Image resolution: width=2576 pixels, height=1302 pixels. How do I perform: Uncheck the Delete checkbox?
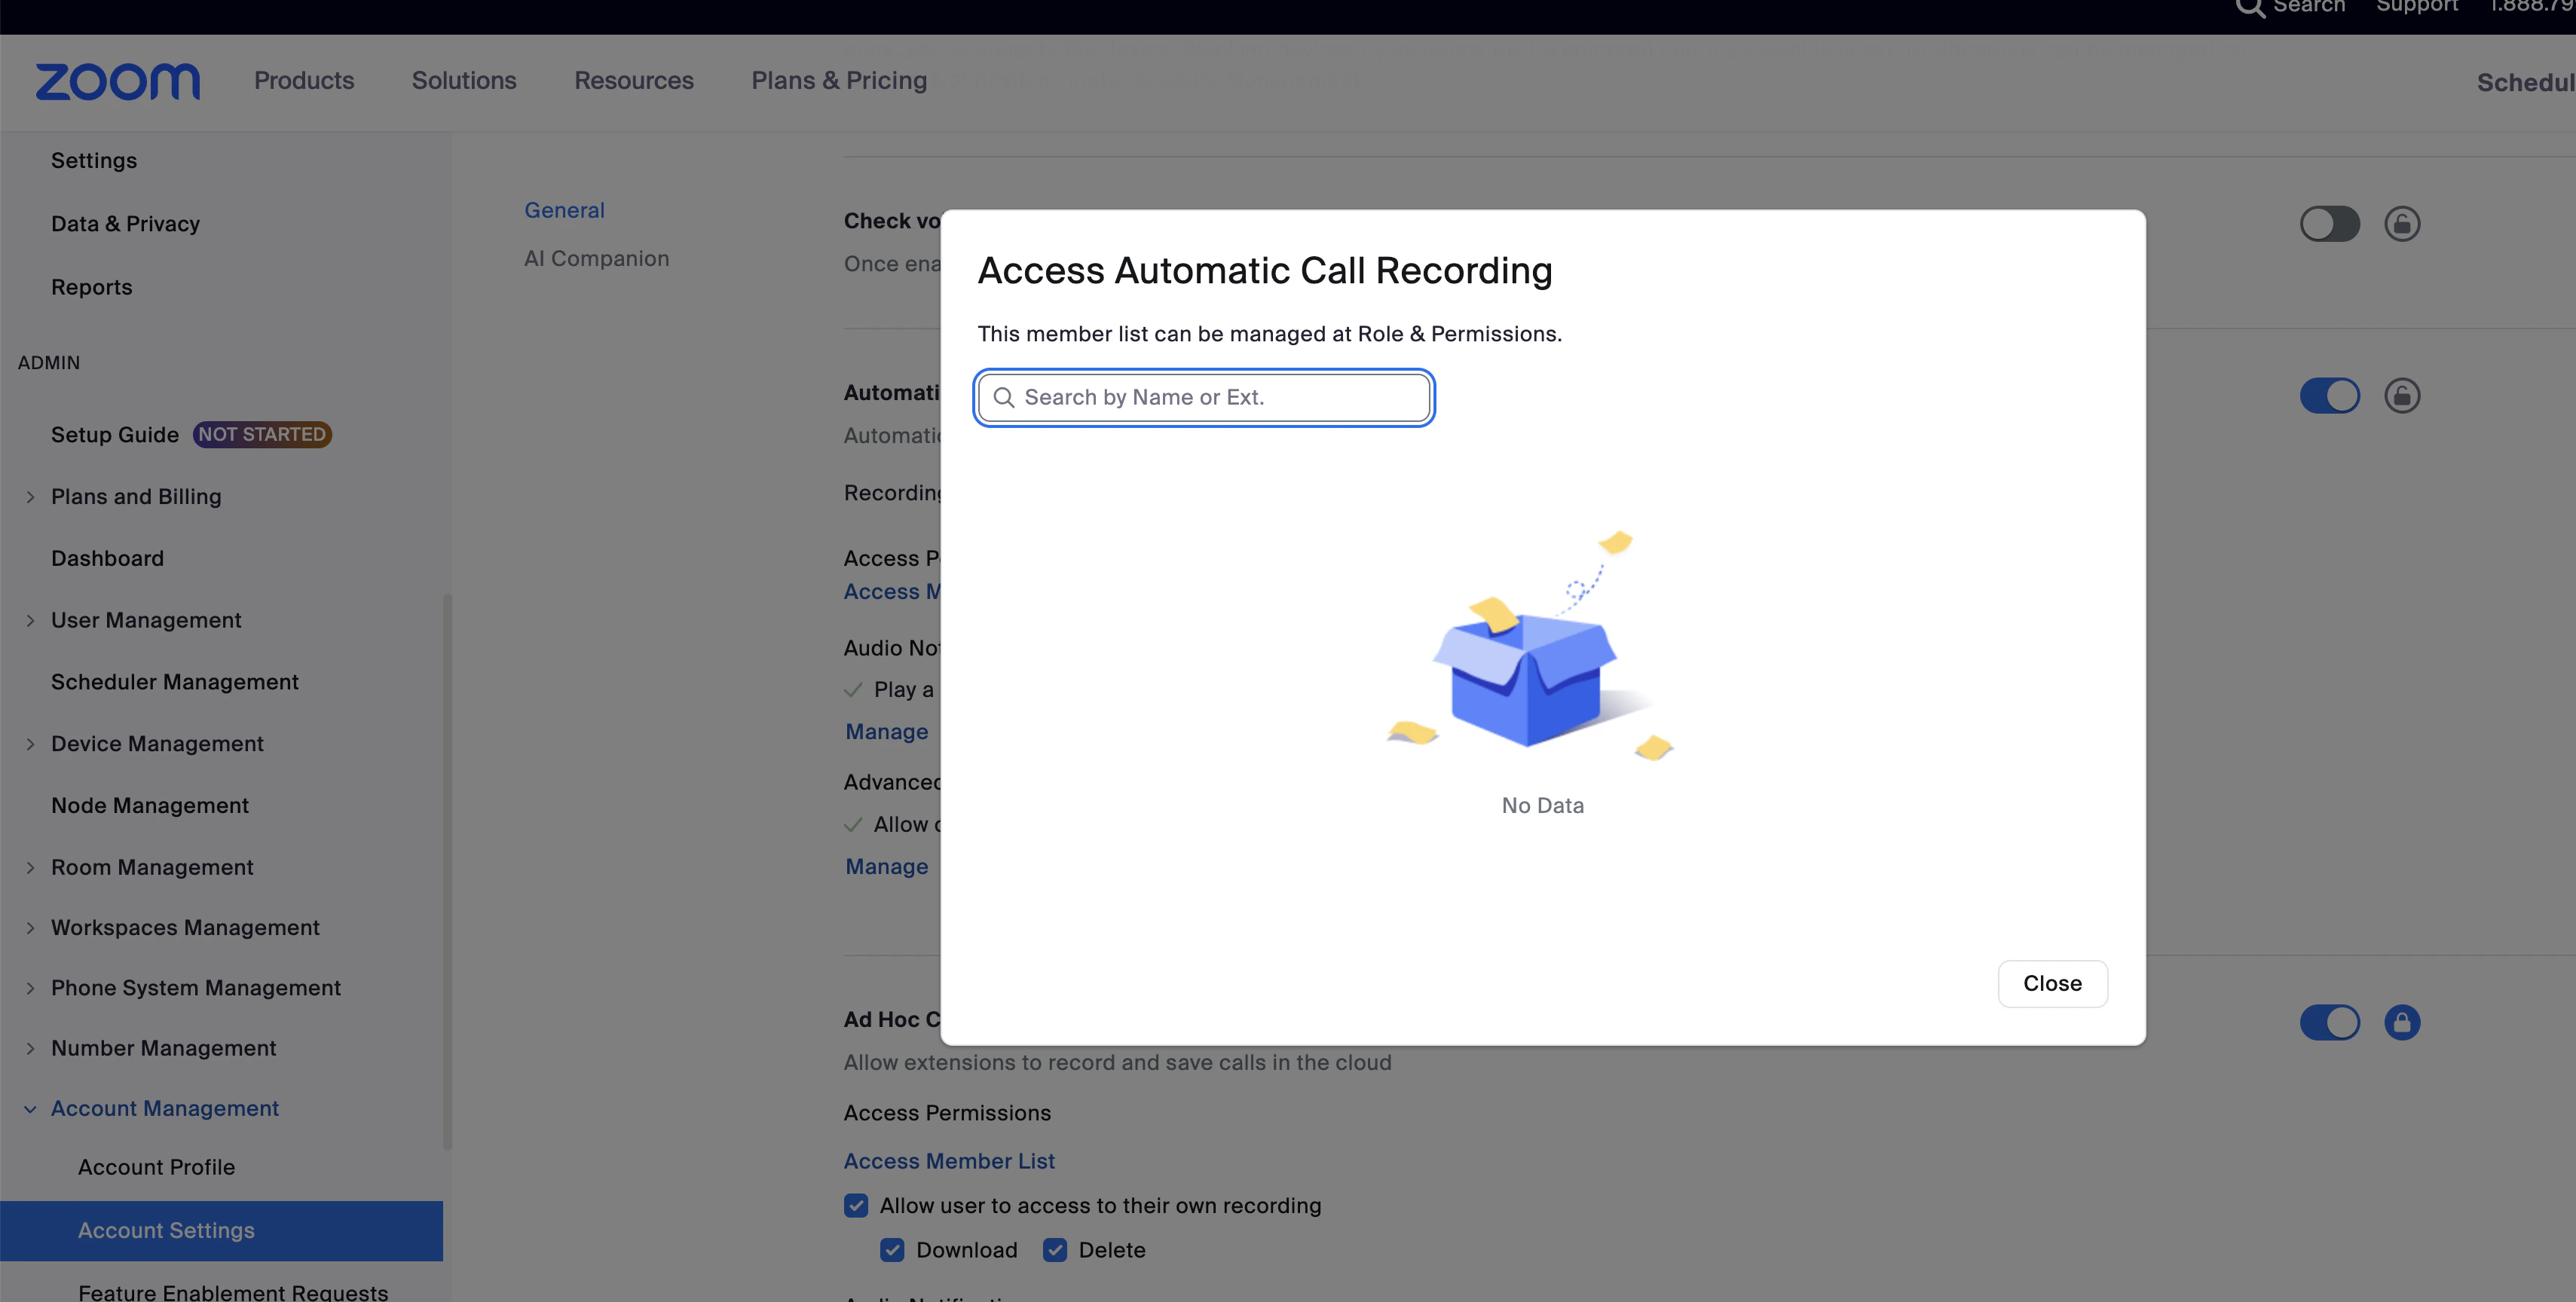click(x=1055, y=1250)
